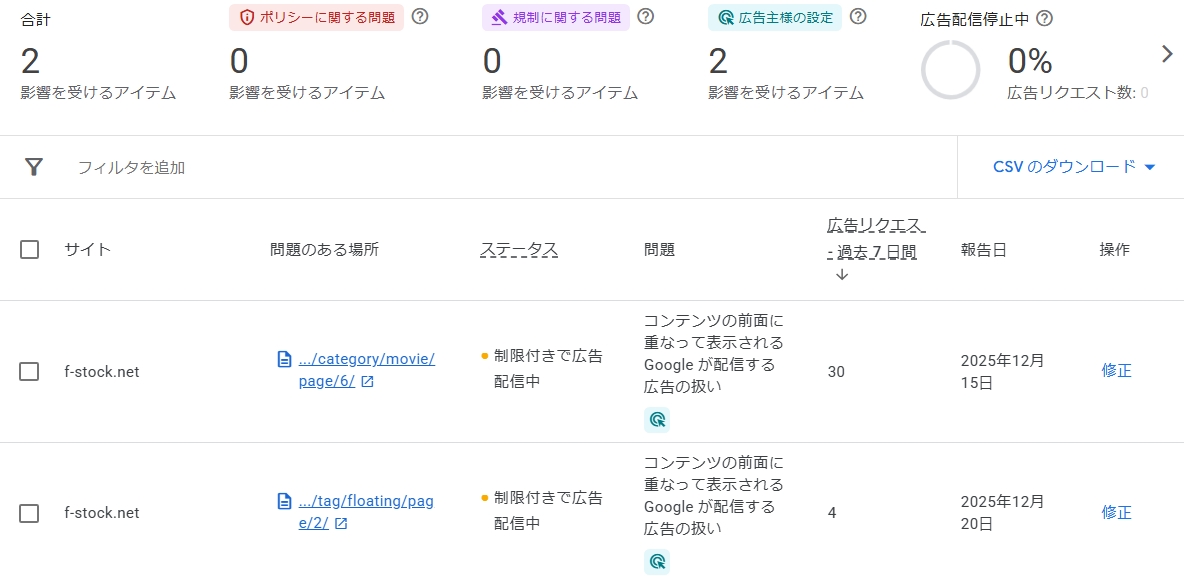This screenshot has height=576, width=1184.
Task: Click help icon beside 広告配信停止中
Action: (1044, 19)
